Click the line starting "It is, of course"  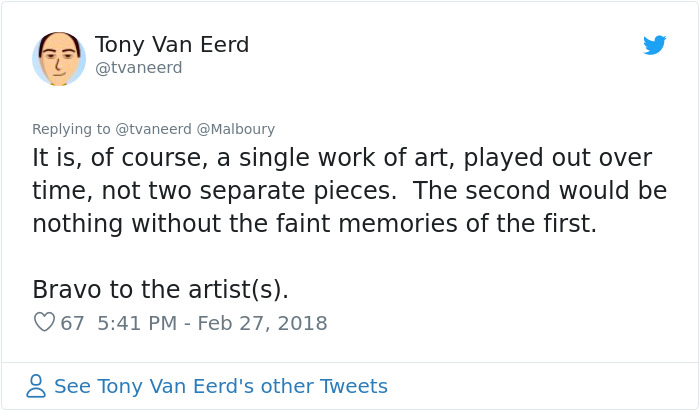point(342,158)
